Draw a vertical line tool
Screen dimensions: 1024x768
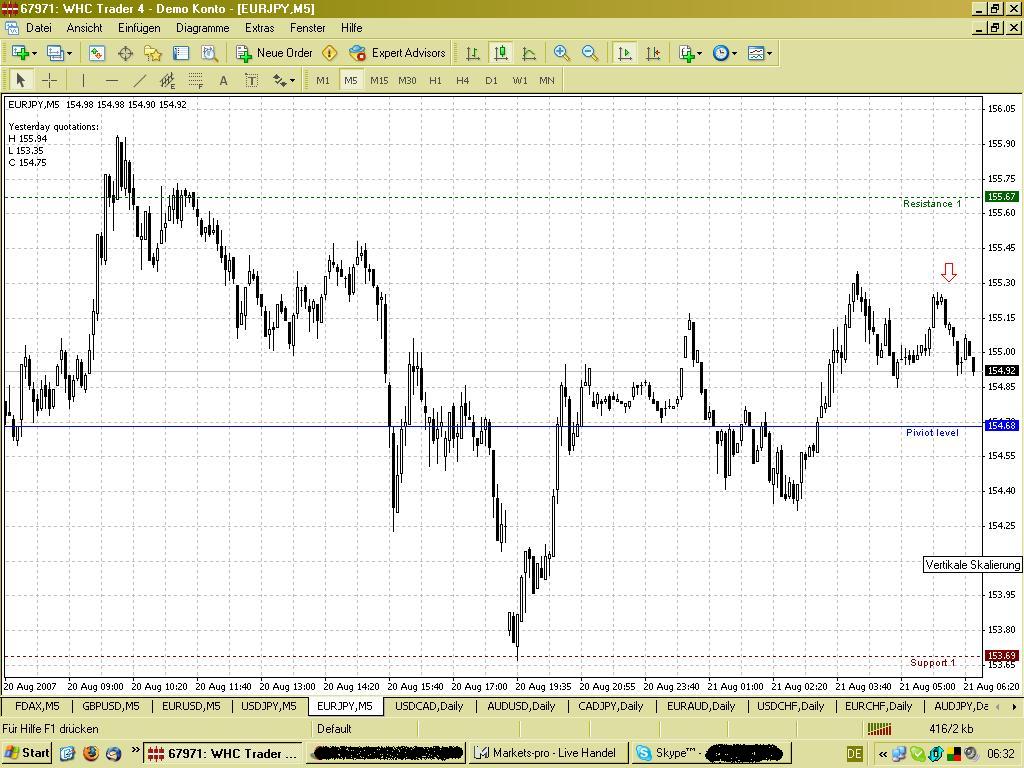(83, 80)
